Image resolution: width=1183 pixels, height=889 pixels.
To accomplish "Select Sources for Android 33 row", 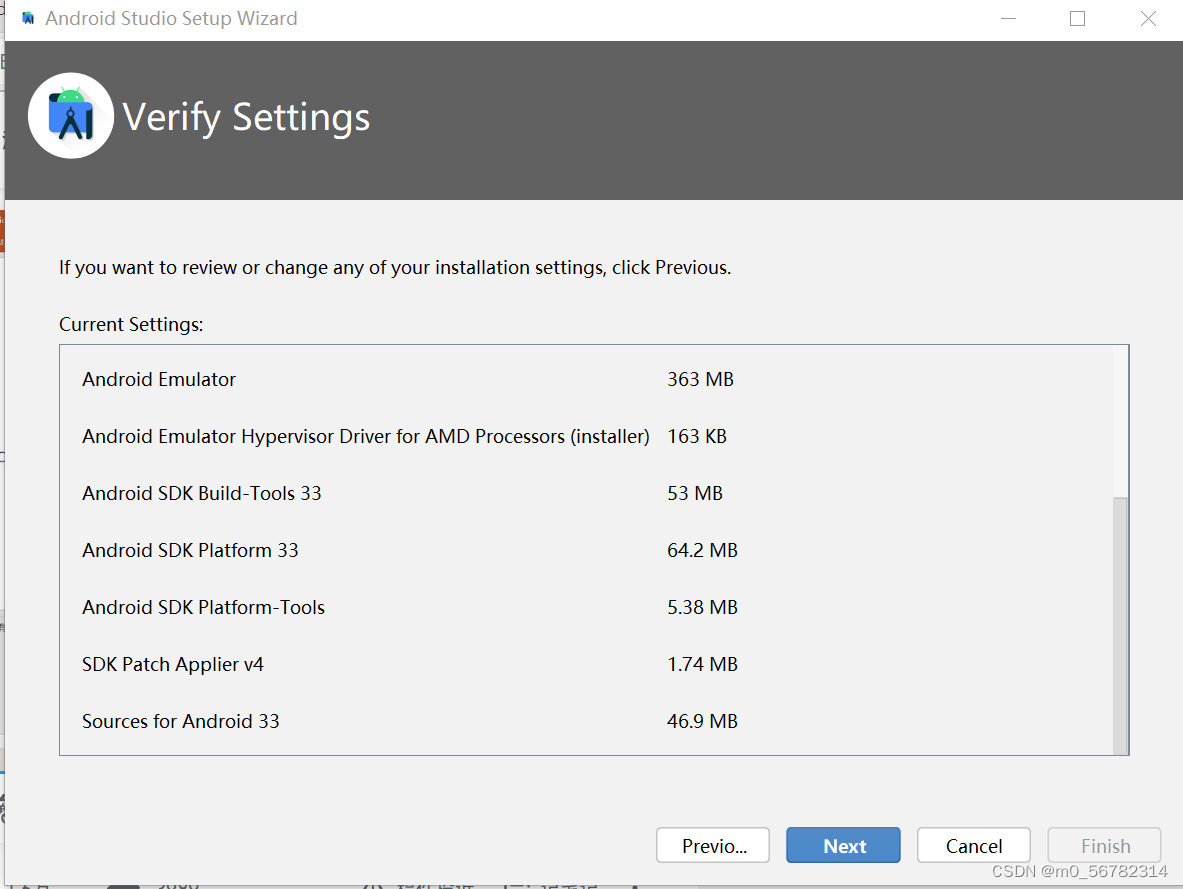I will click(585, 721).
